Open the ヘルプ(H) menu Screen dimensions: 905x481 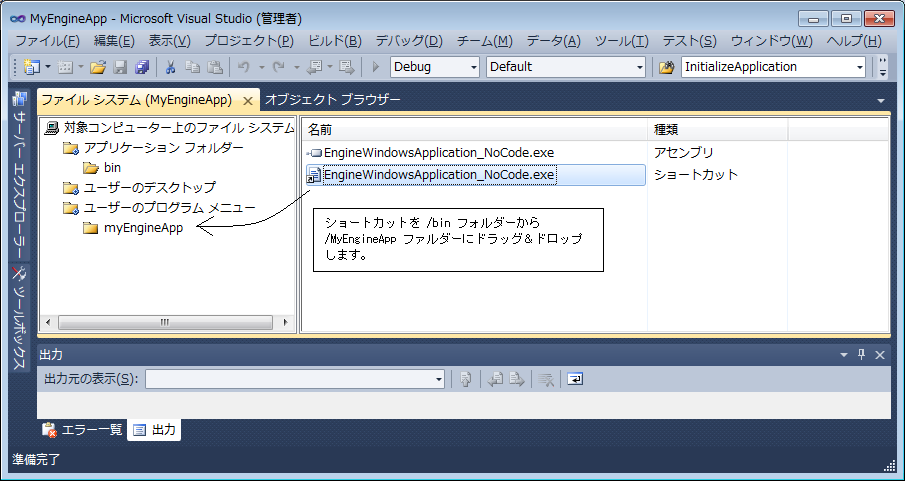pyautogui.click(x=854, y=41)
